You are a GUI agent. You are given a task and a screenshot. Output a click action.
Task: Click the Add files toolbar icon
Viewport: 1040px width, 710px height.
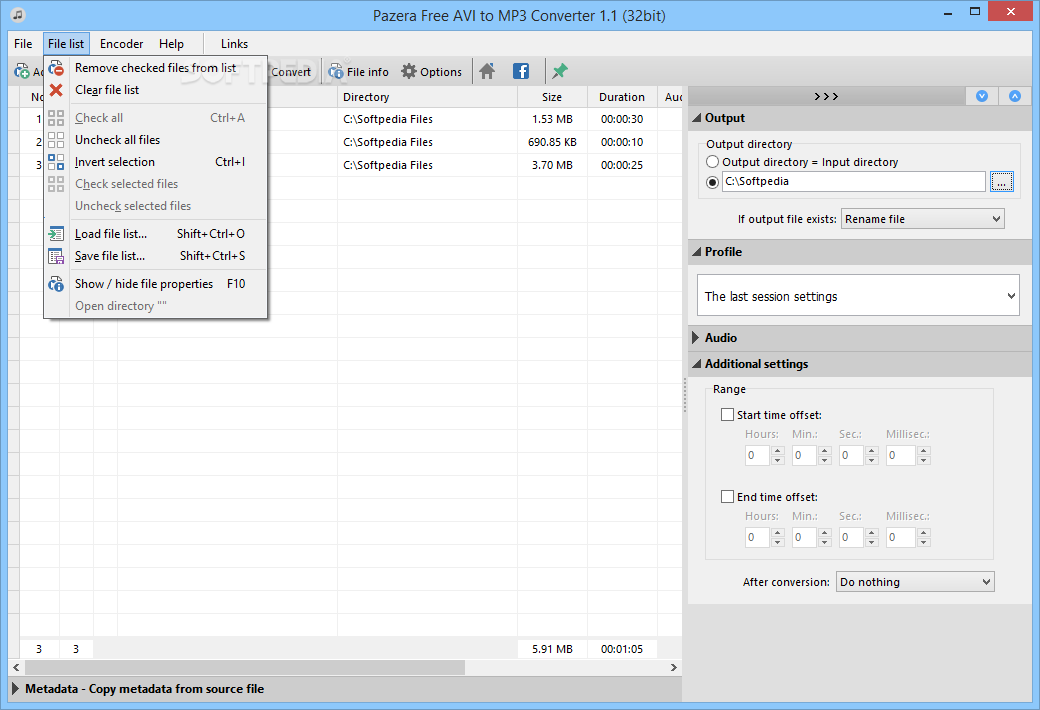click(x=22, y=72)
